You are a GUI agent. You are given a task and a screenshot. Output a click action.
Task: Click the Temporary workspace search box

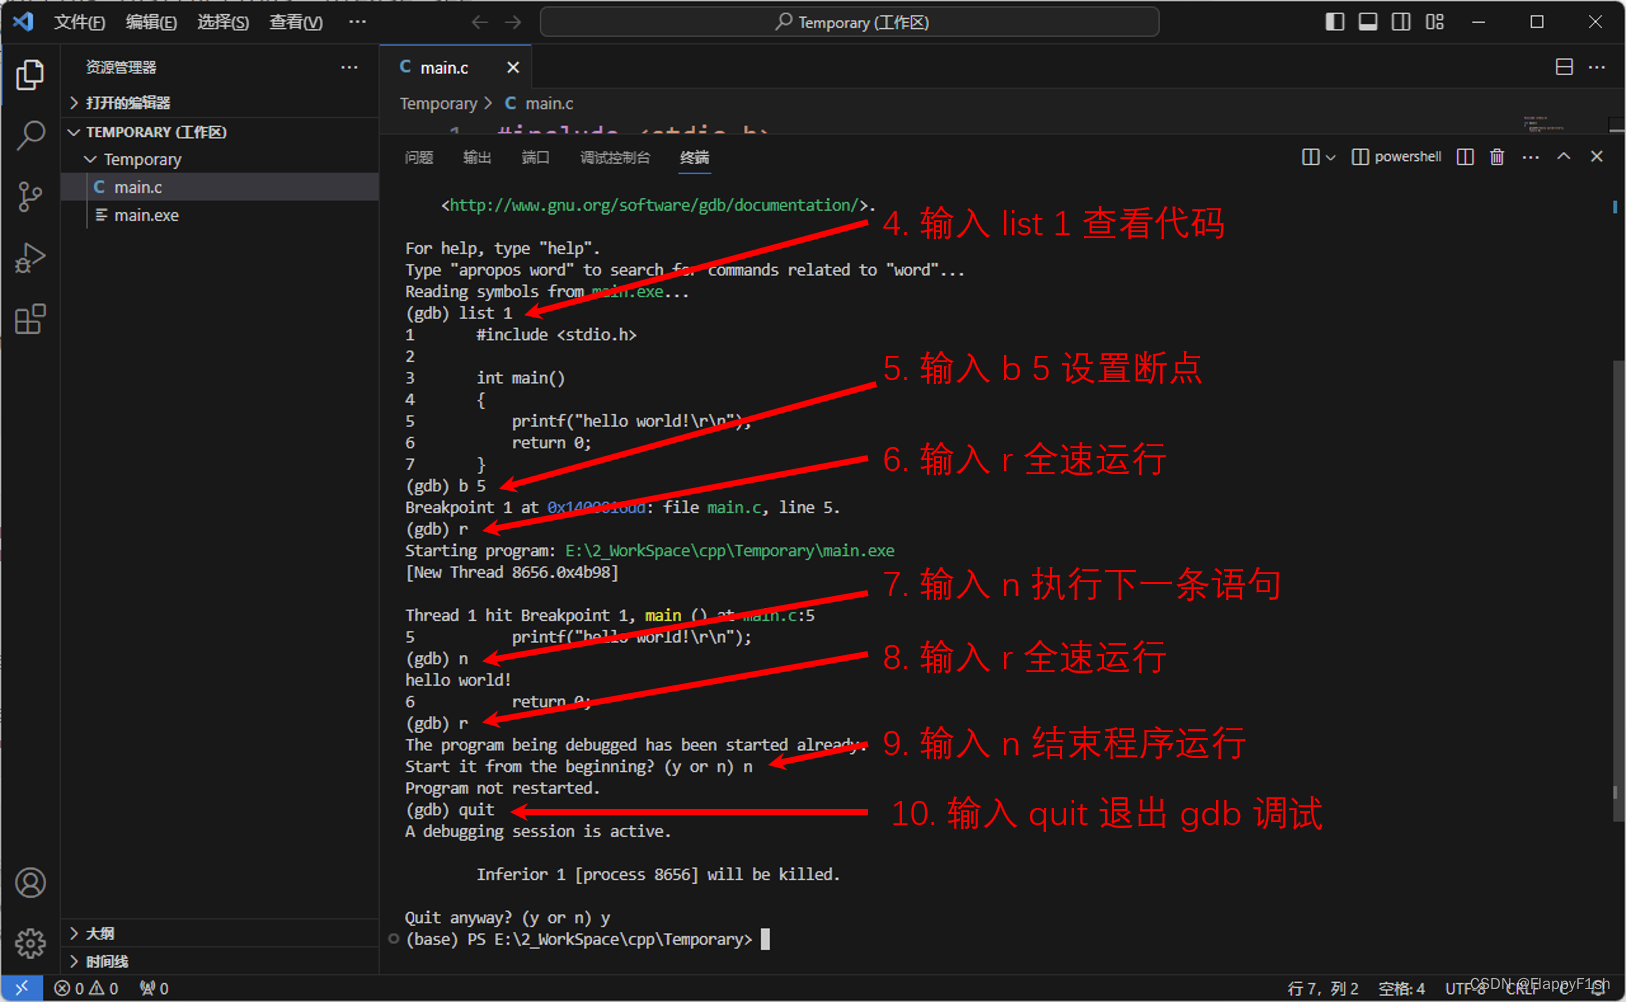(x=850, y=22)
